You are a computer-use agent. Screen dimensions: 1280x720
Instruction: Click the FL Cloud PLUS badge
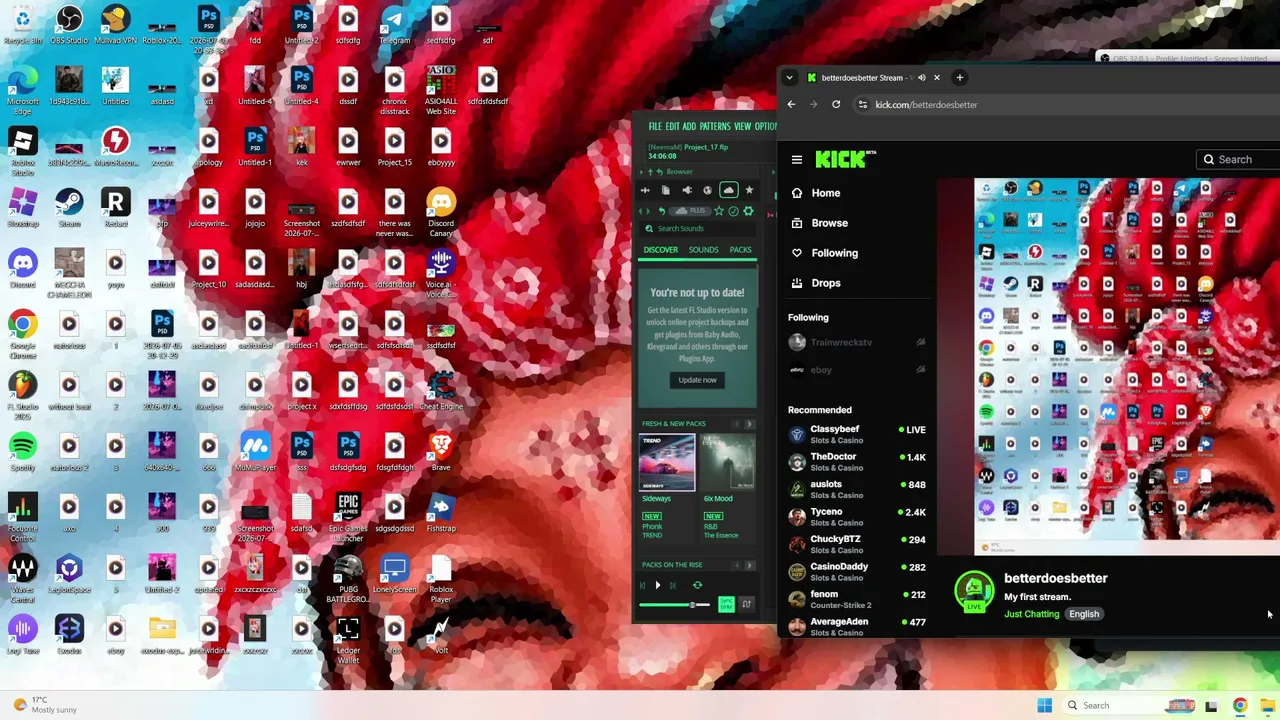[x=689, y=211]
